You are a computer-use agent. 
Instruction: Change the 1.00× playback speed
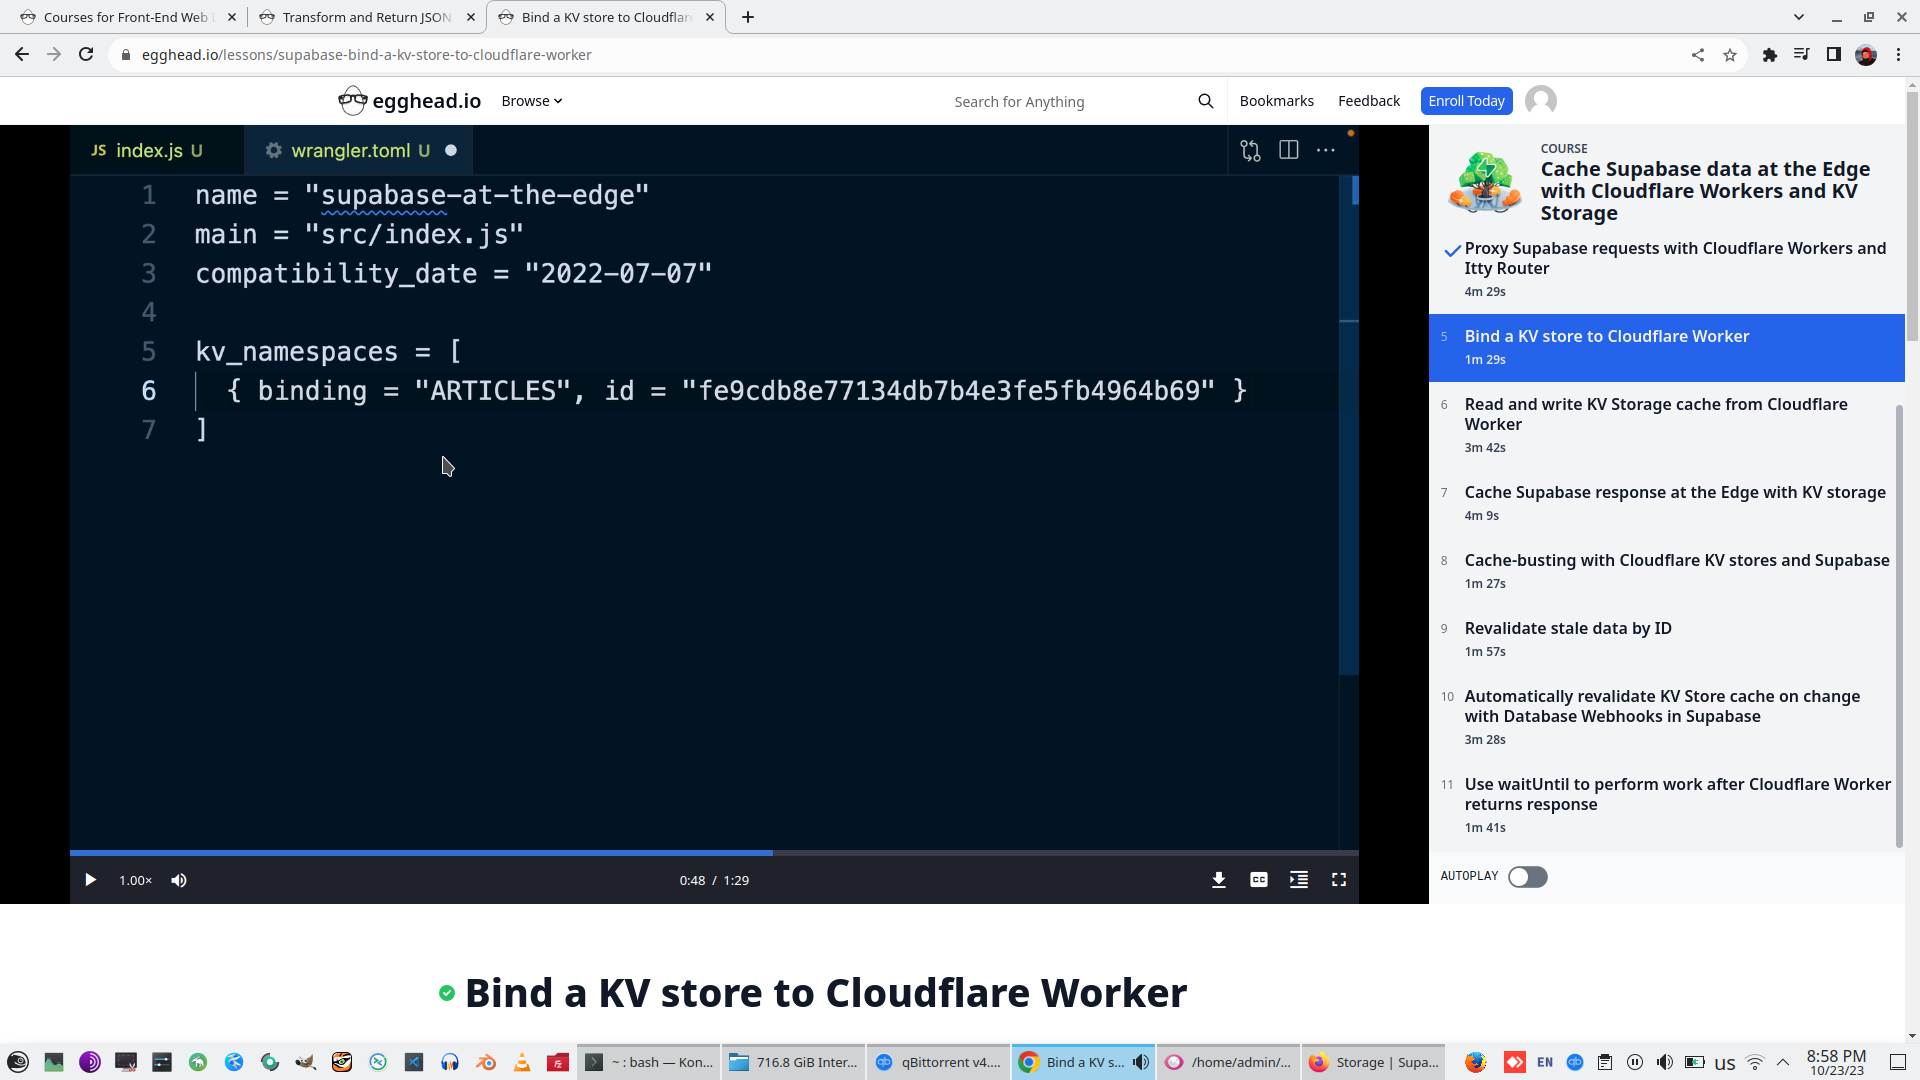coord(135,880)
